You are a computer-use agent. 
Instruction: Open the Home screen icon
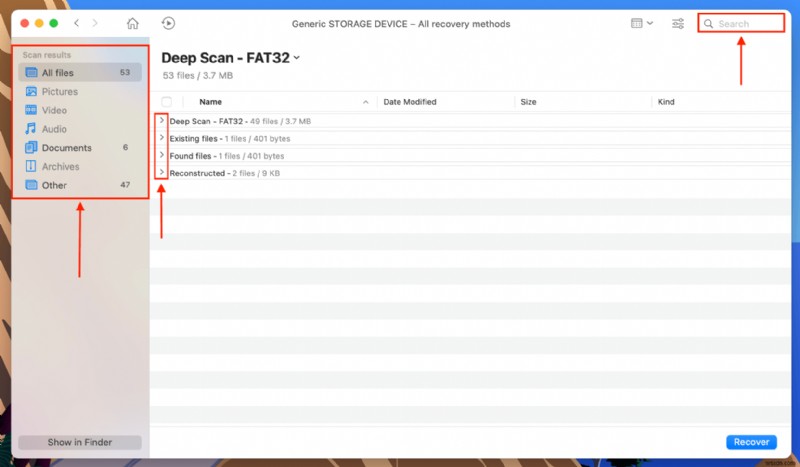click(133, 23)
